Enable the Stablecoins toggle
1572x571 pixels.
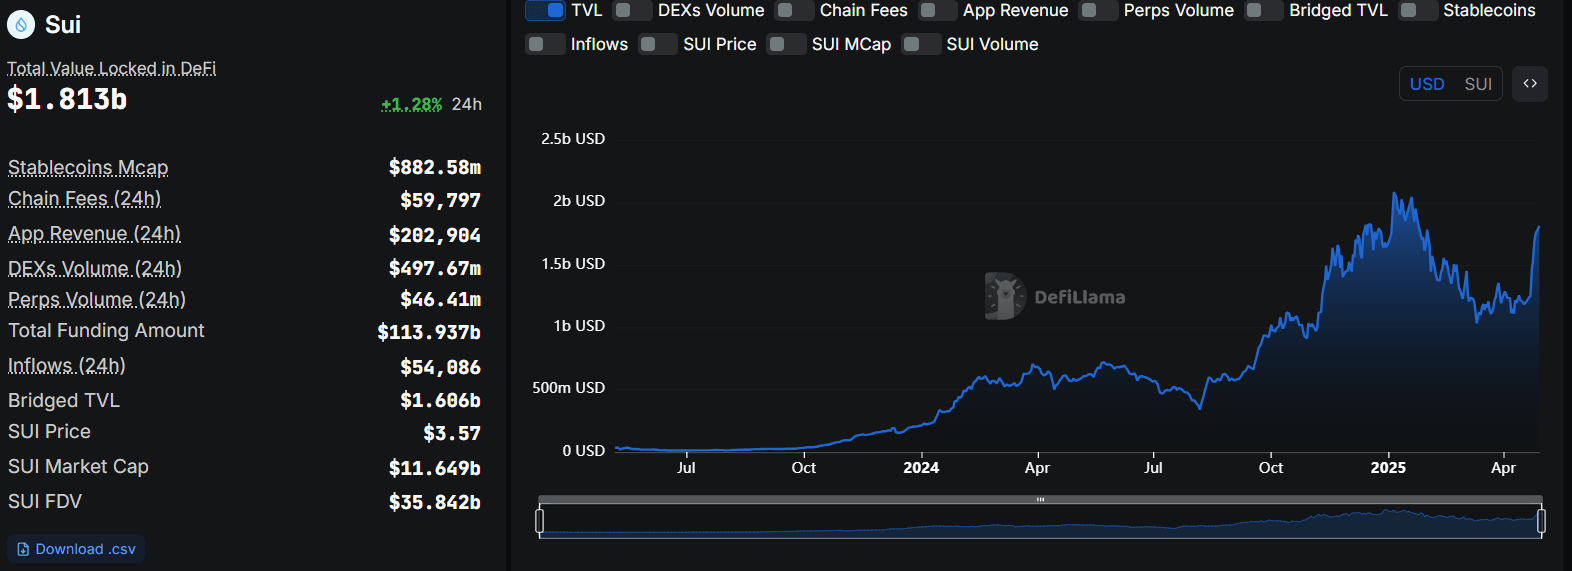click(1418, 11)
